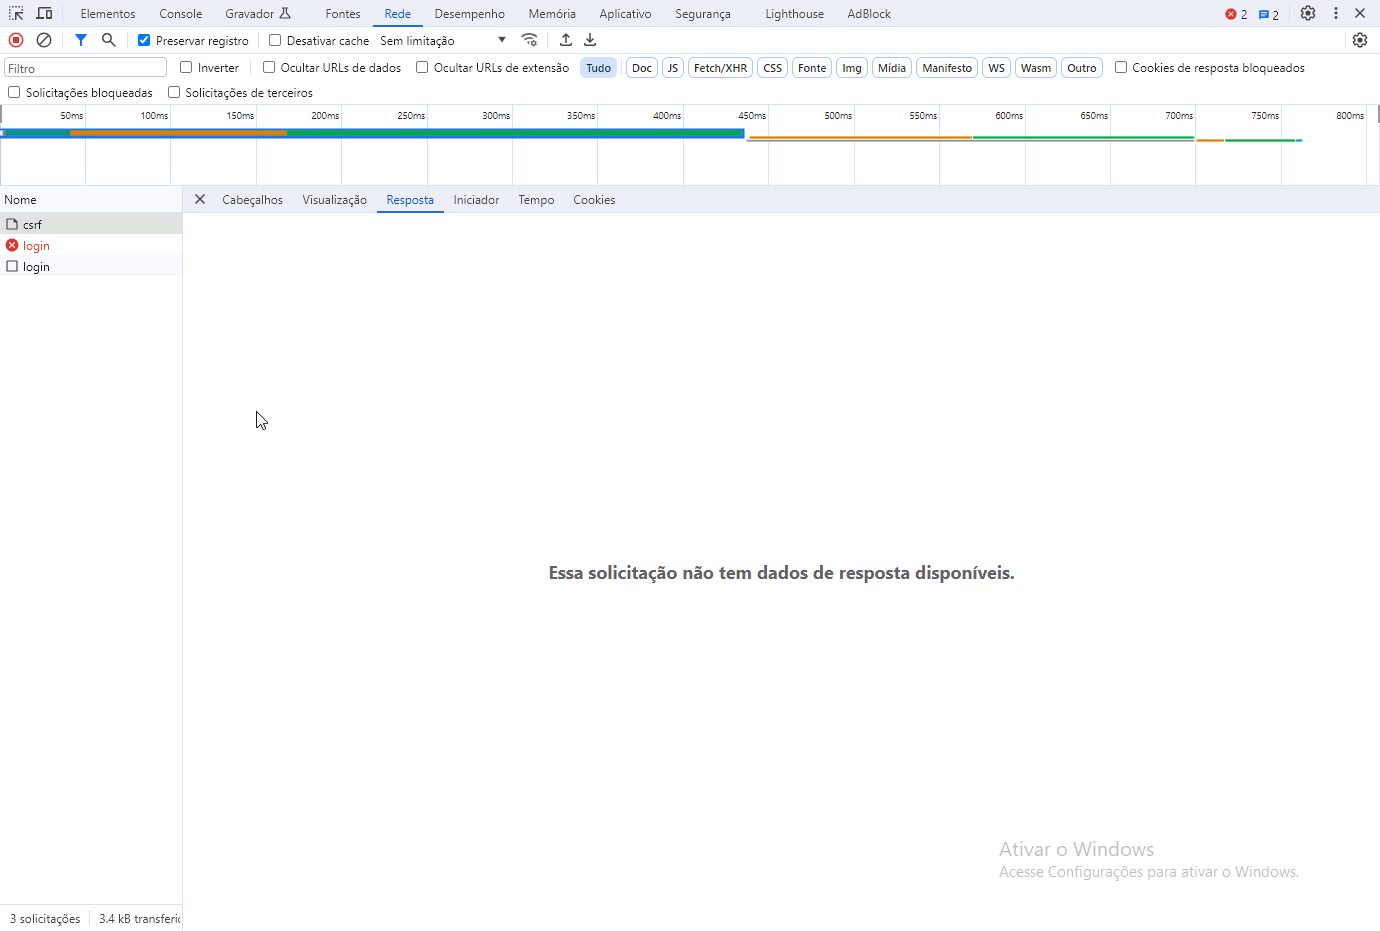Stop recording network log
Viewport: 1380px width, 931px height.
click(16, 40)
